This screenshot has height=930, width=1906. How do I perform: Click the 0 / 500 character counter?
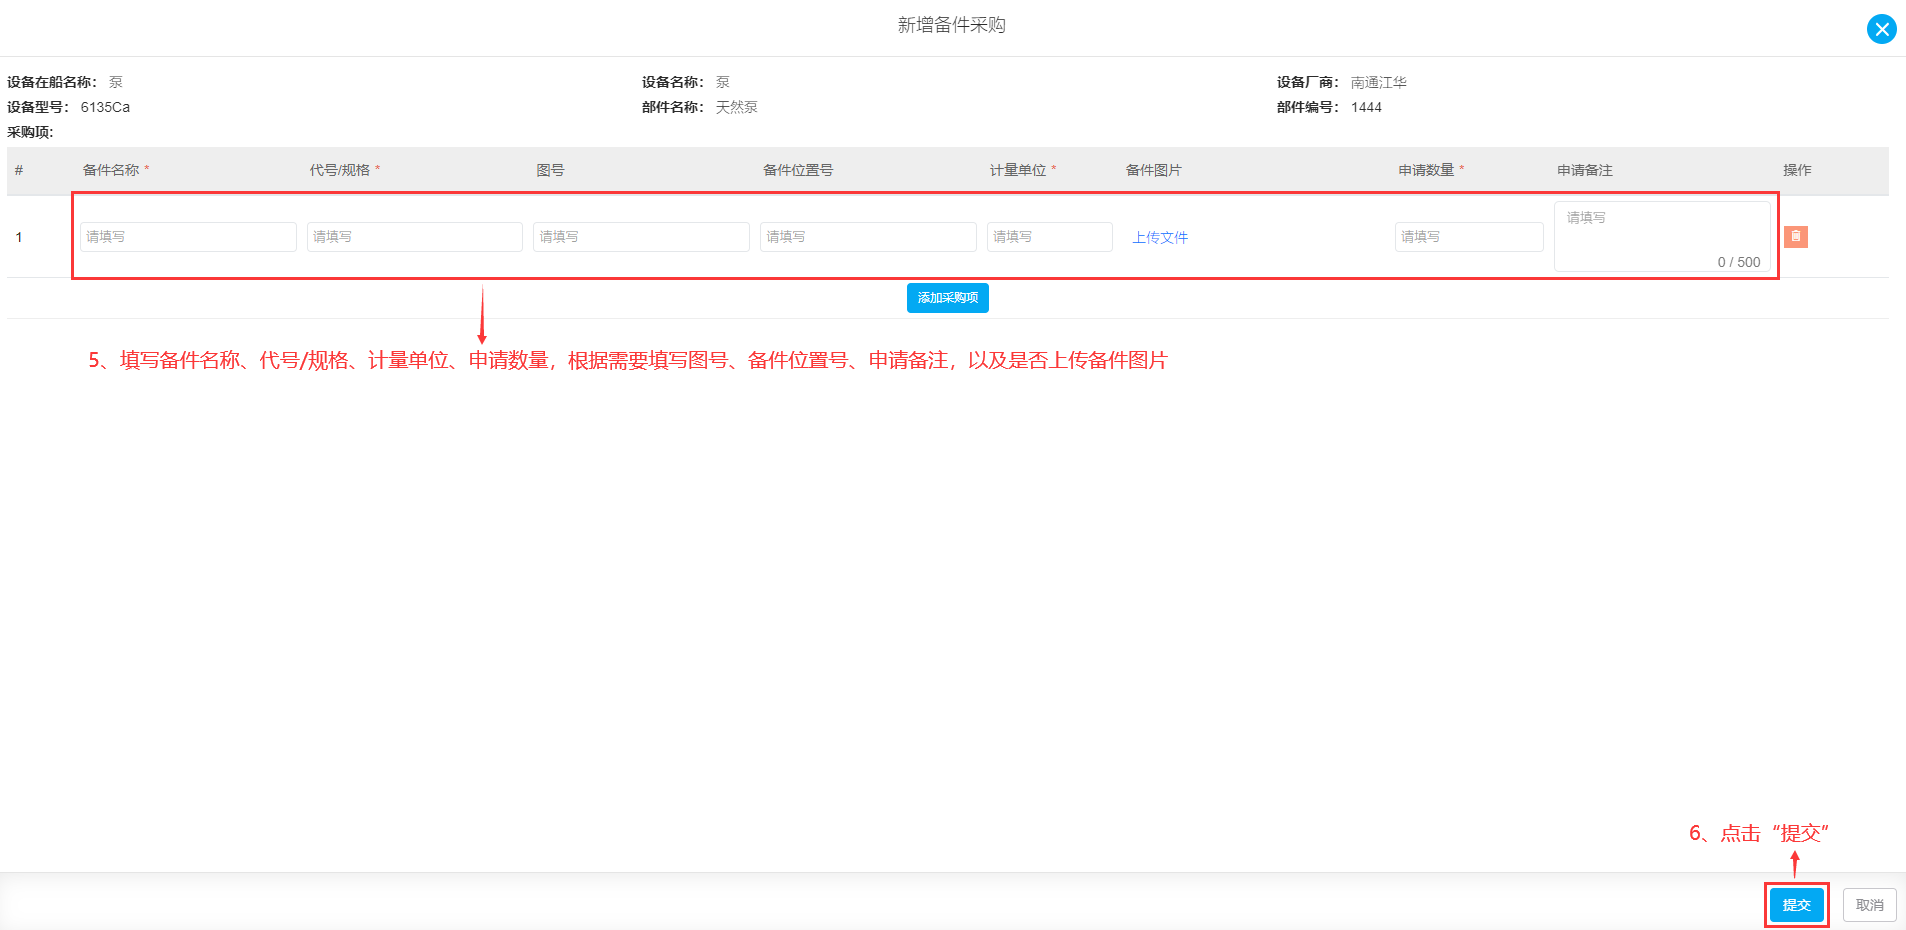click(x=1739, y=262)
